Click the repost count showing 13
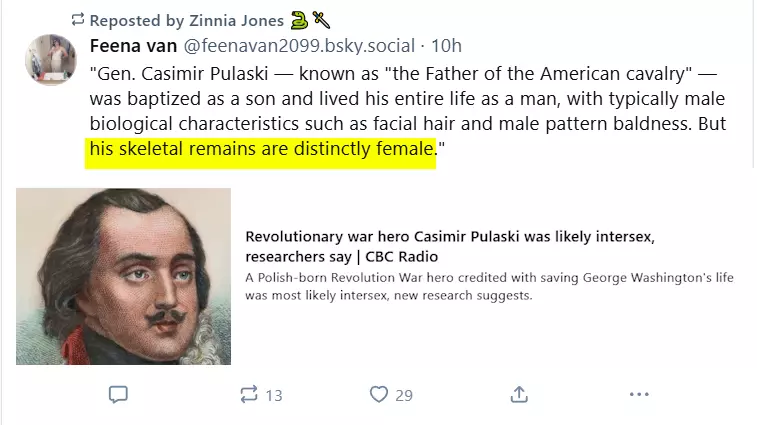This screenshot has width=757, height=425. pos(273,395)
